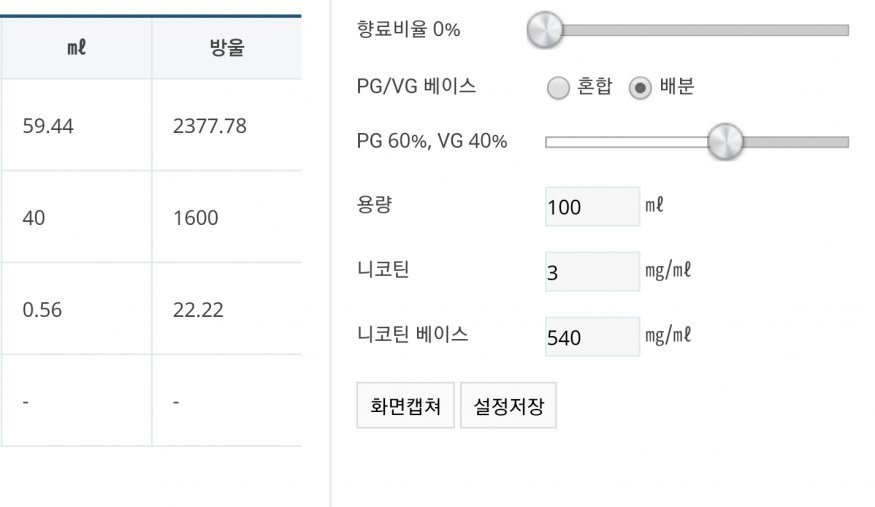875x507 pixels.
Task: Select the 0.56 ml cell
Action: point(76,308)
